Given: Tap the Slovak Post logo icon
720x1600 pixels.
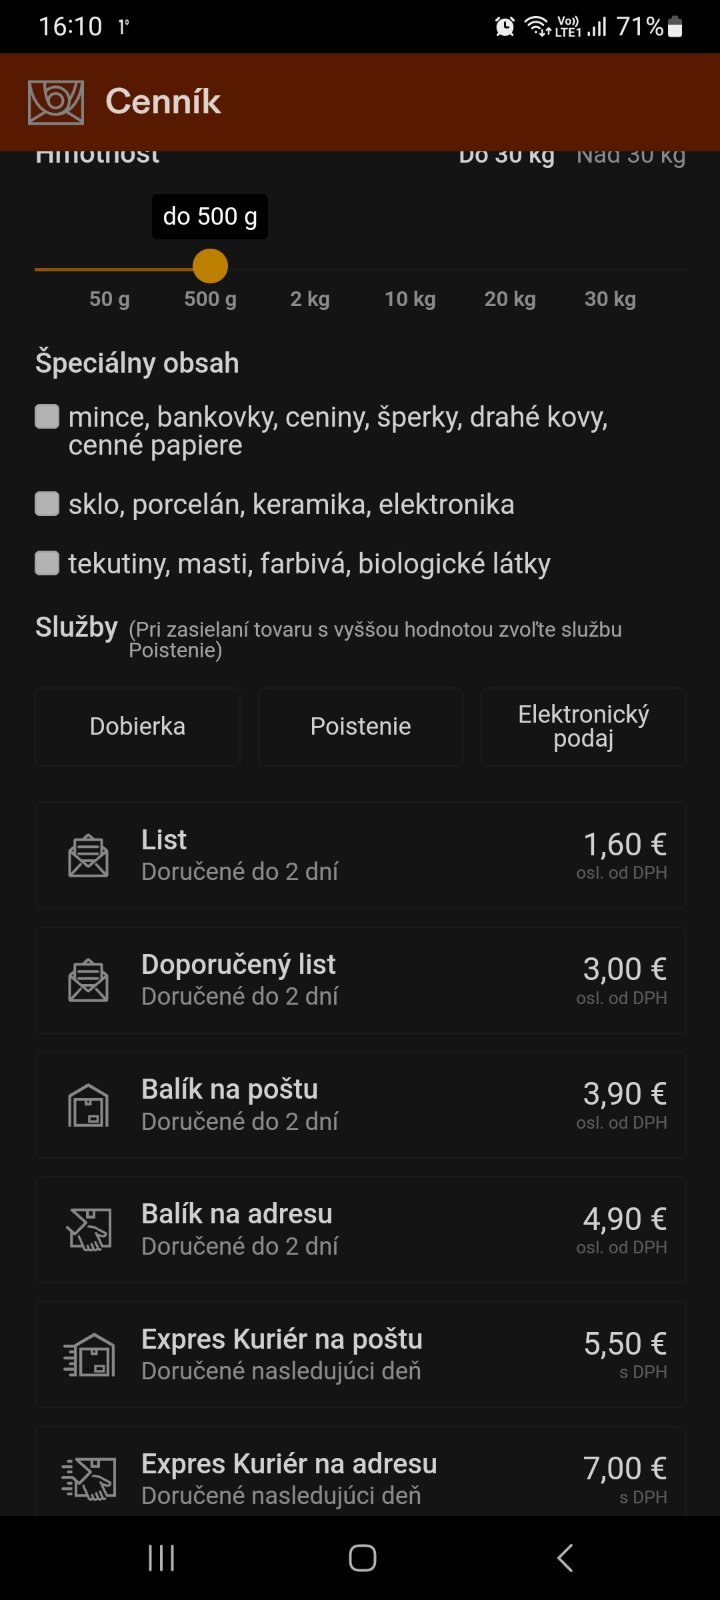Looking at the screenshot, I should pyautogui.click(x=56, y=102).
